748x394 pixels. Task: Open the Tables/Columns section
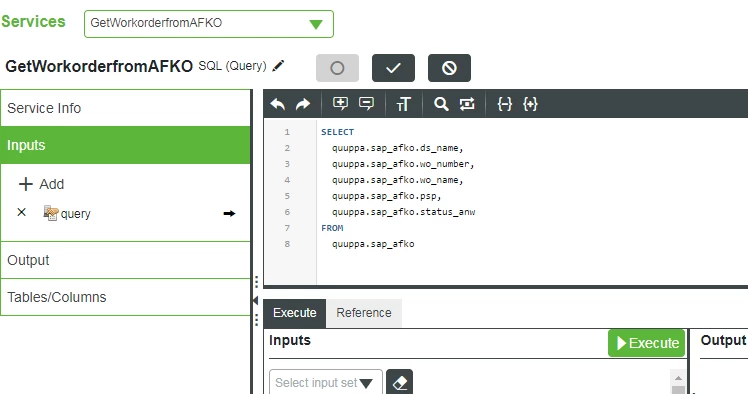click(125, 297)
